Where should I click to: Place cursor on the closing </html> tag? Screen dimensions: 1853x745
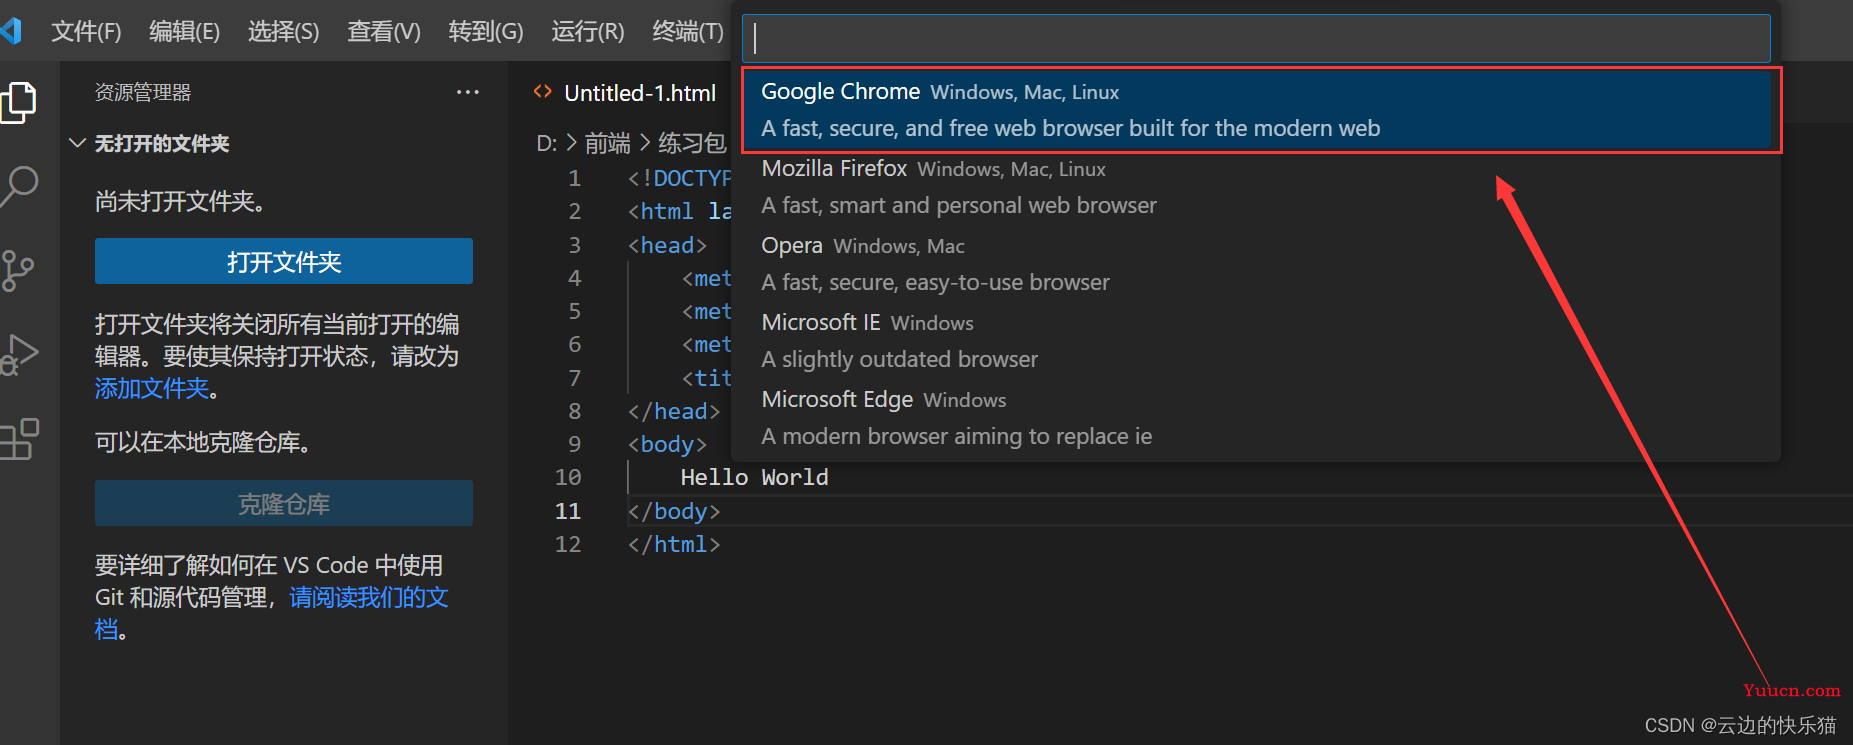(x=674, y=544)
